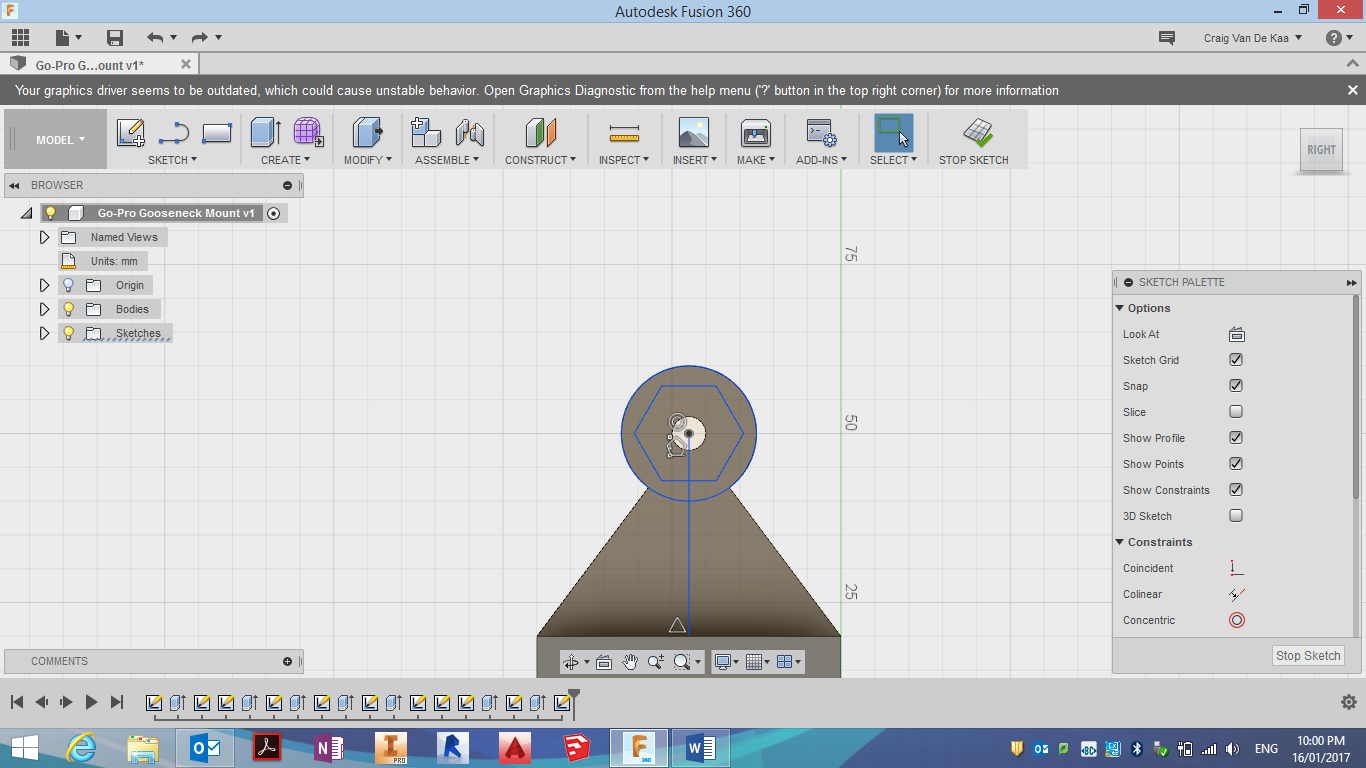Click the Joint assemble icon
Screen dimensions: 1366x768
[x=469, y=133]
